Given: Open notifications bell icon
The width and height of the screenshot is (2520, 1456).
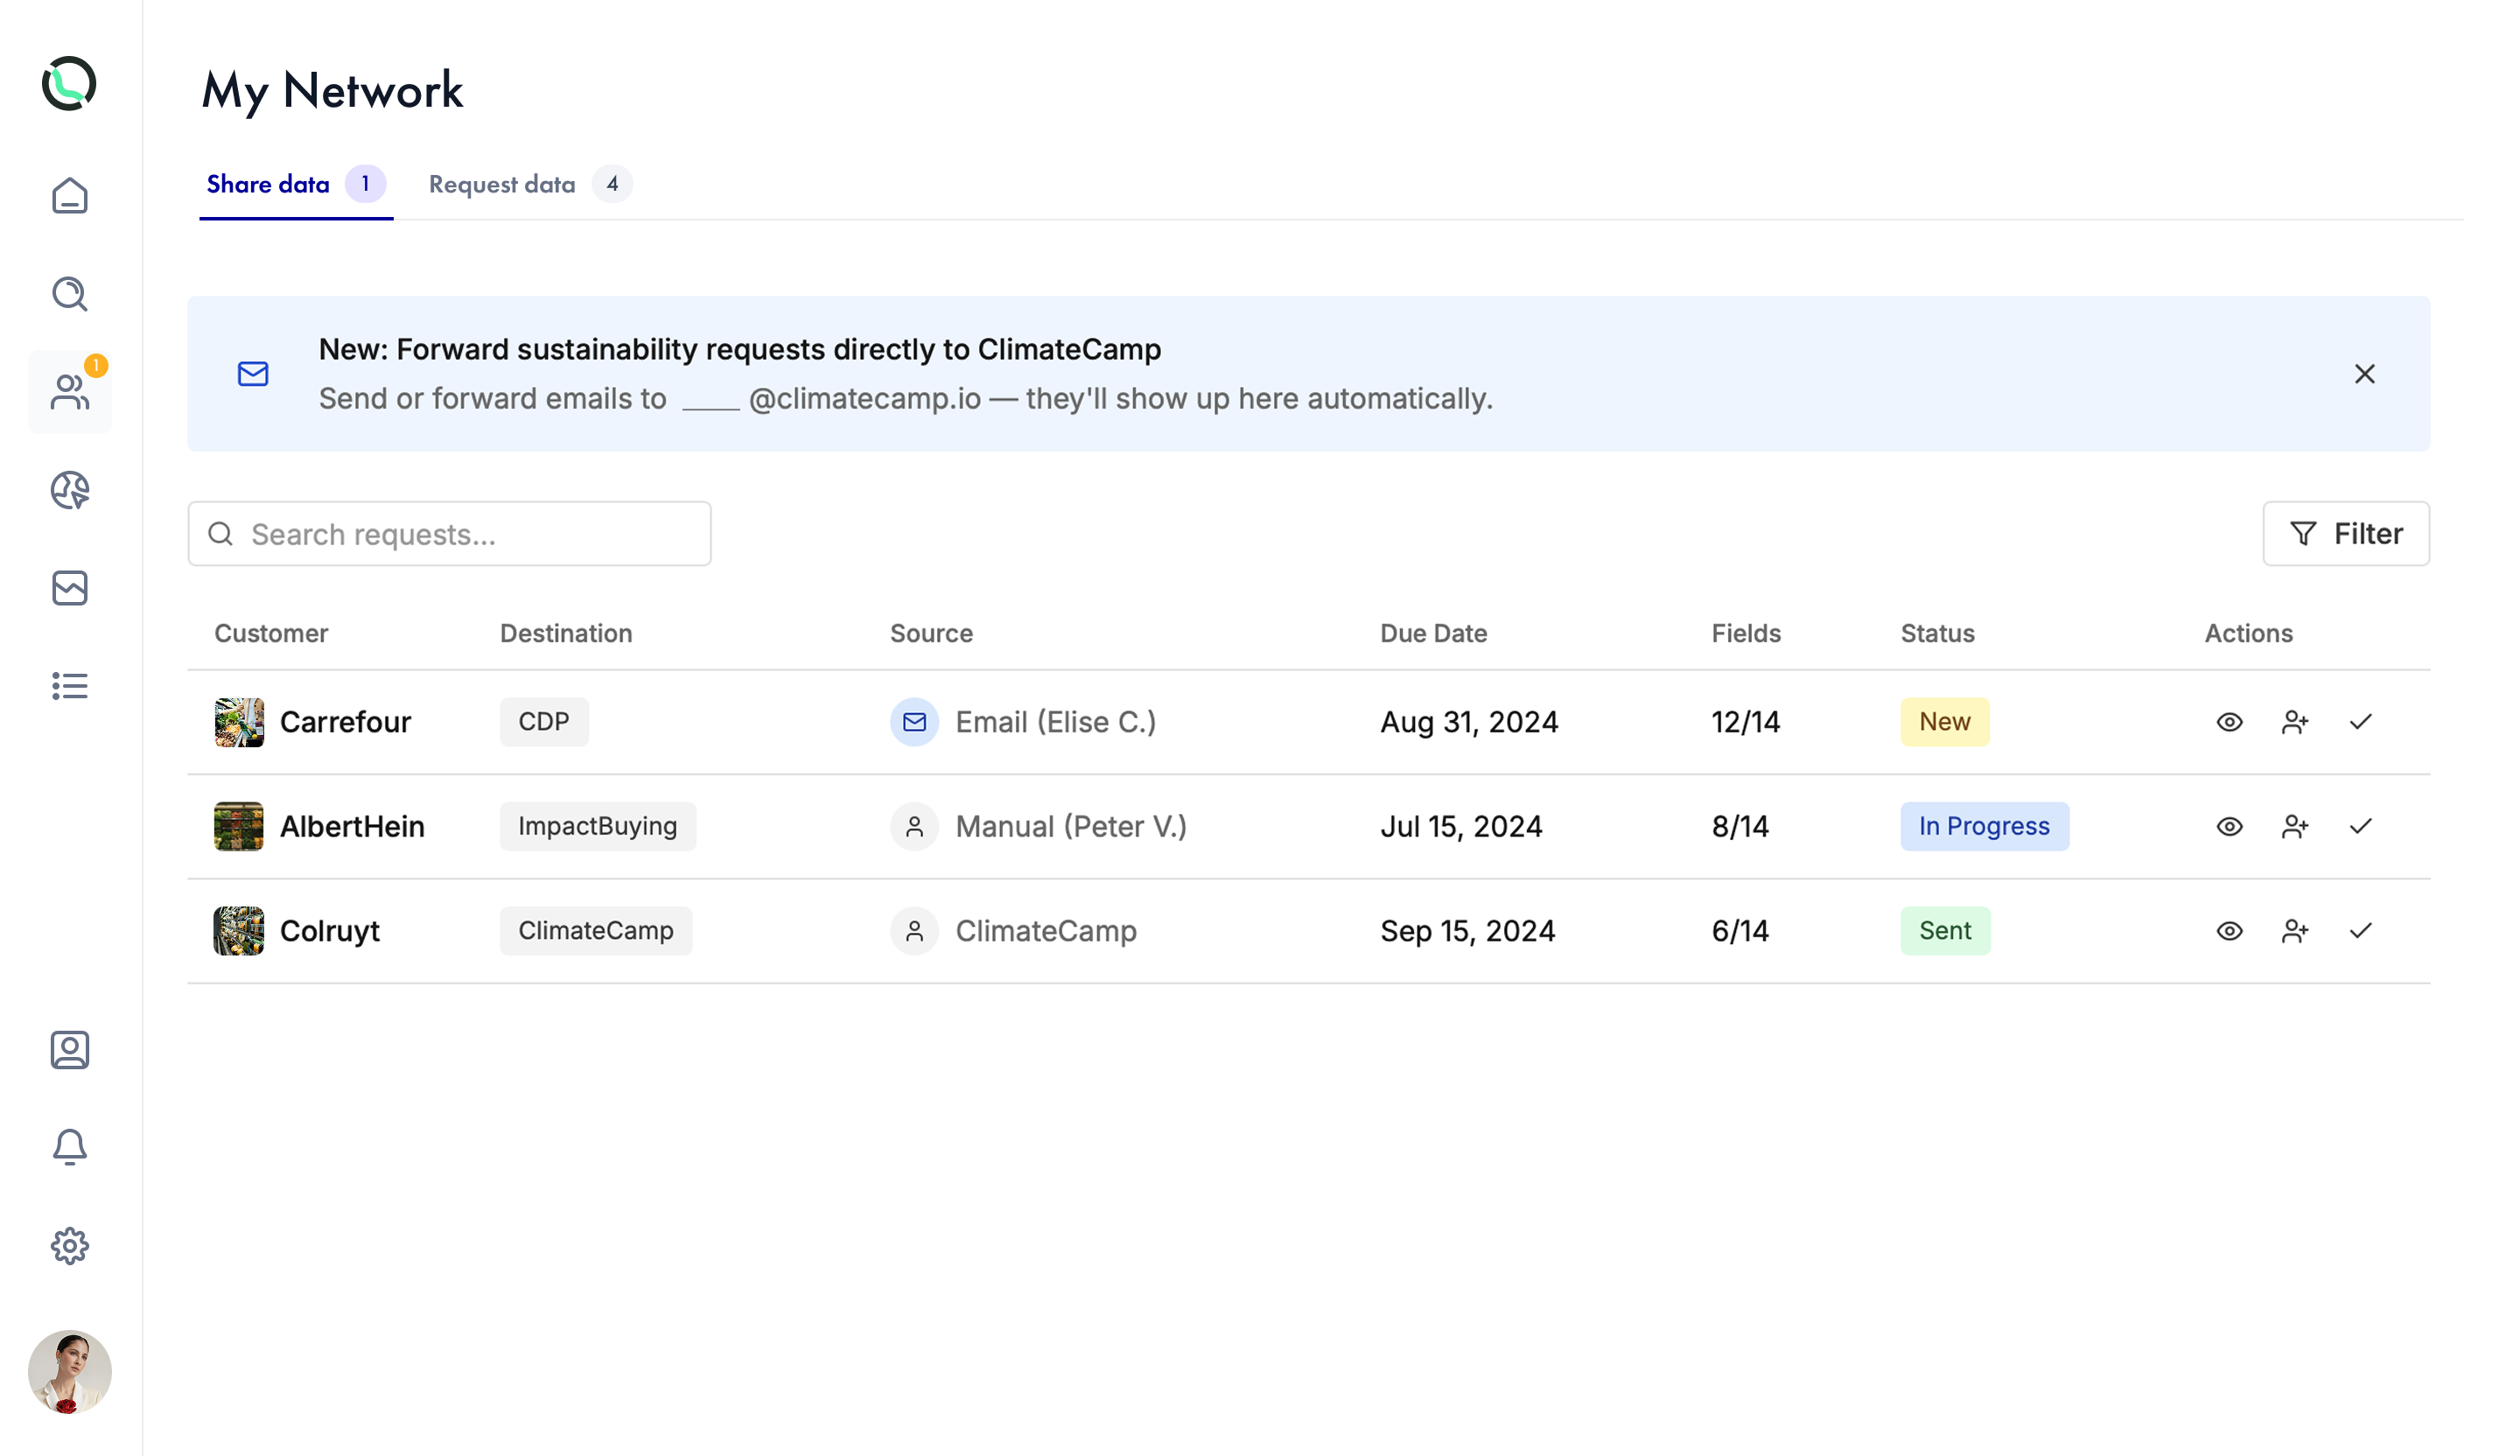Looking at the screenshot, I should 69,1147.
